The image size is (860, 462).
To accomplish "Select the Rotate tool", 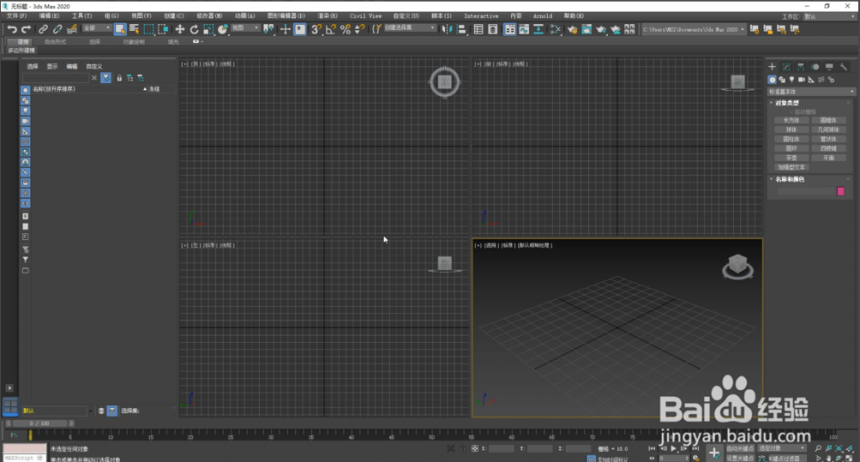I will click(x=194, y=29).
